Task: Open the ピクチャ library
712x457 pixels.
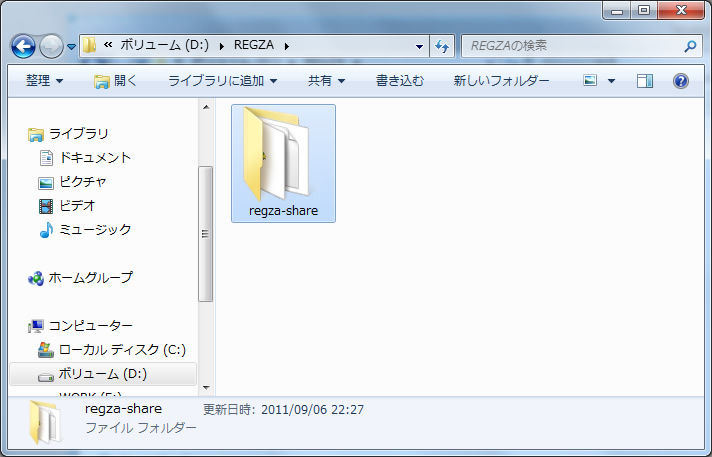Action: click(x=83, y=182)
